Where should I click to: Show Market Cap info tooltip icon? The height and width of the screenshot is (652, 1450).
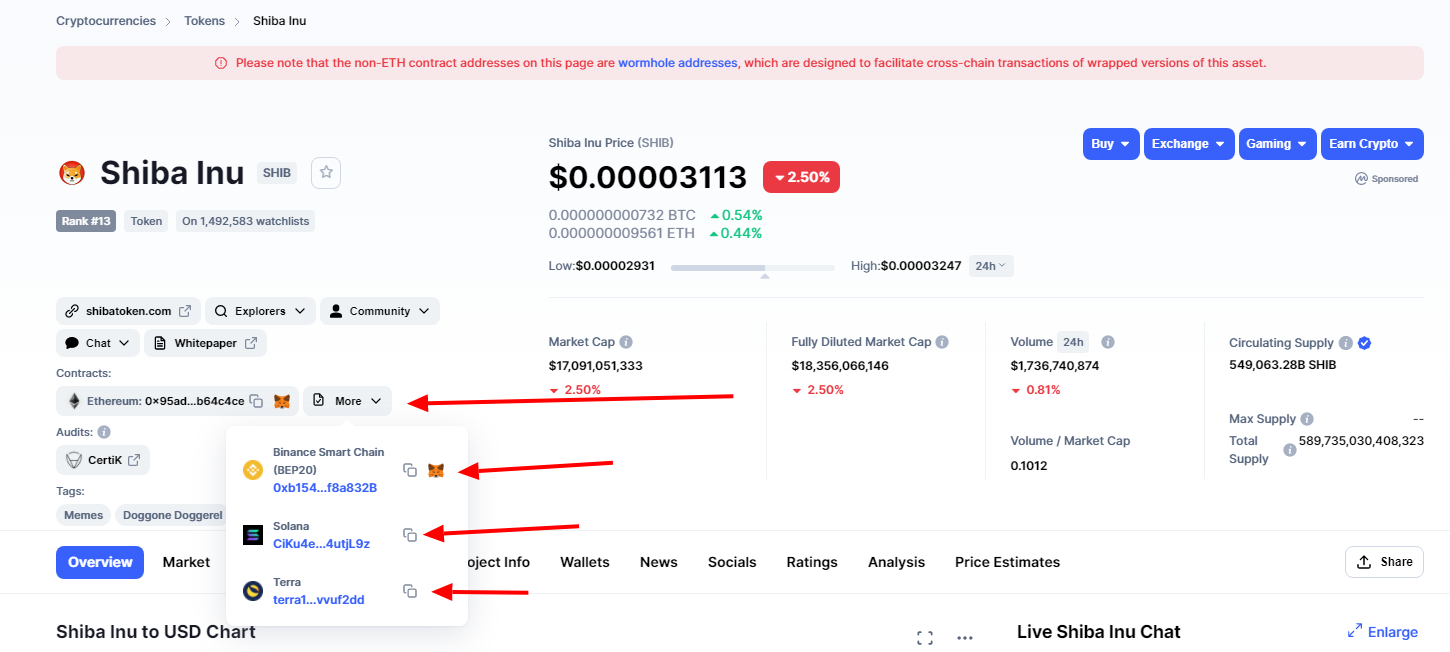point(626,342)
